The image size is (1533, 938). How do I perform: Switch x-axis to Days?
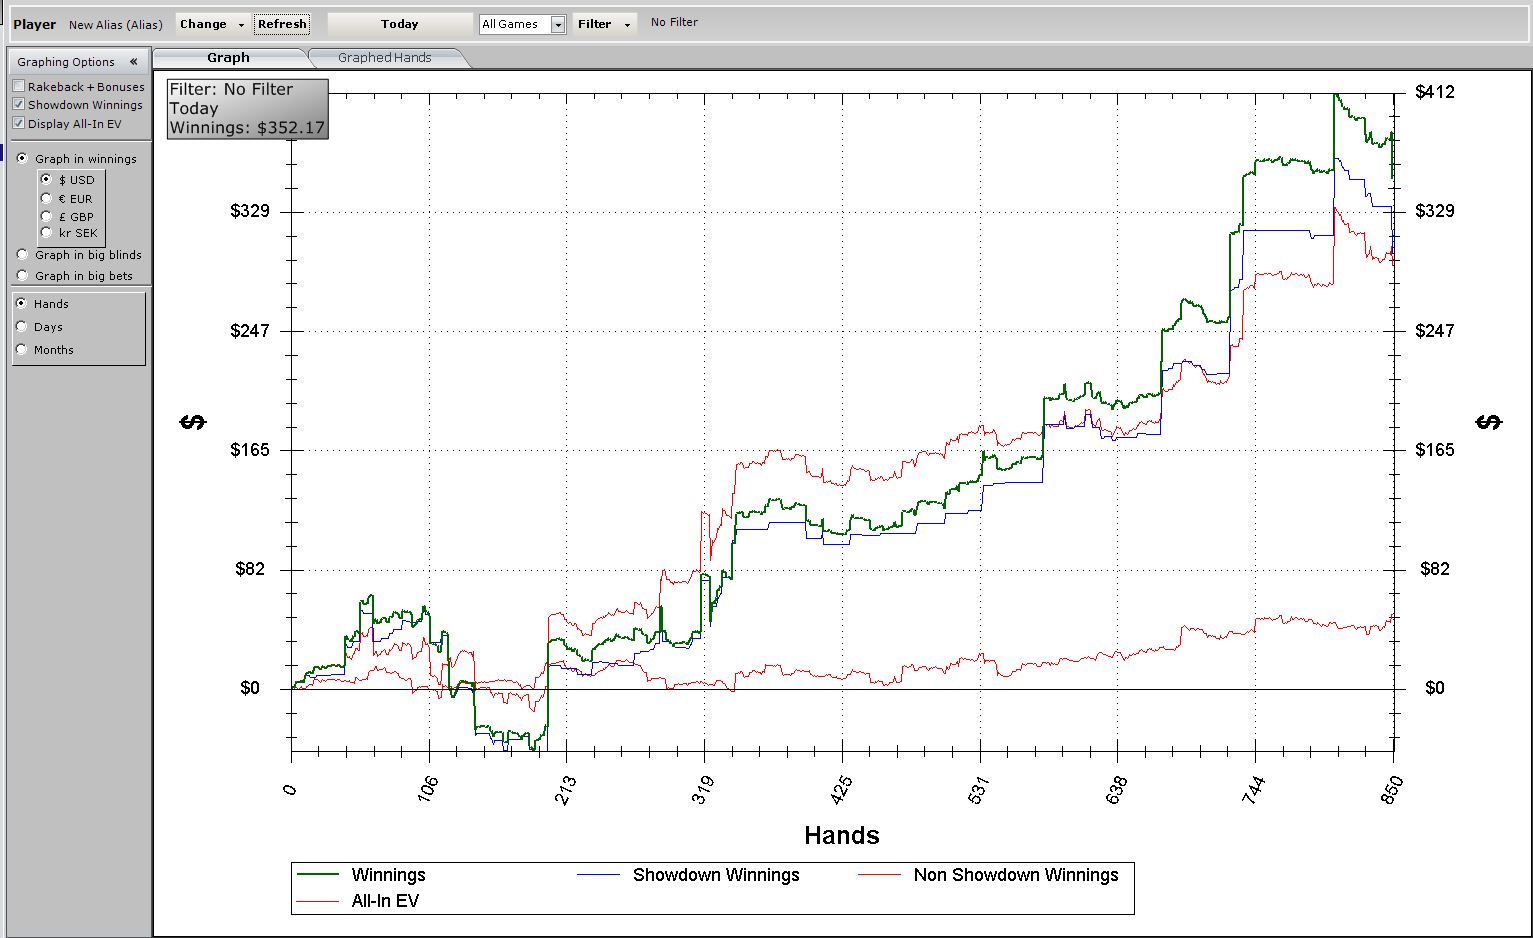22,327
